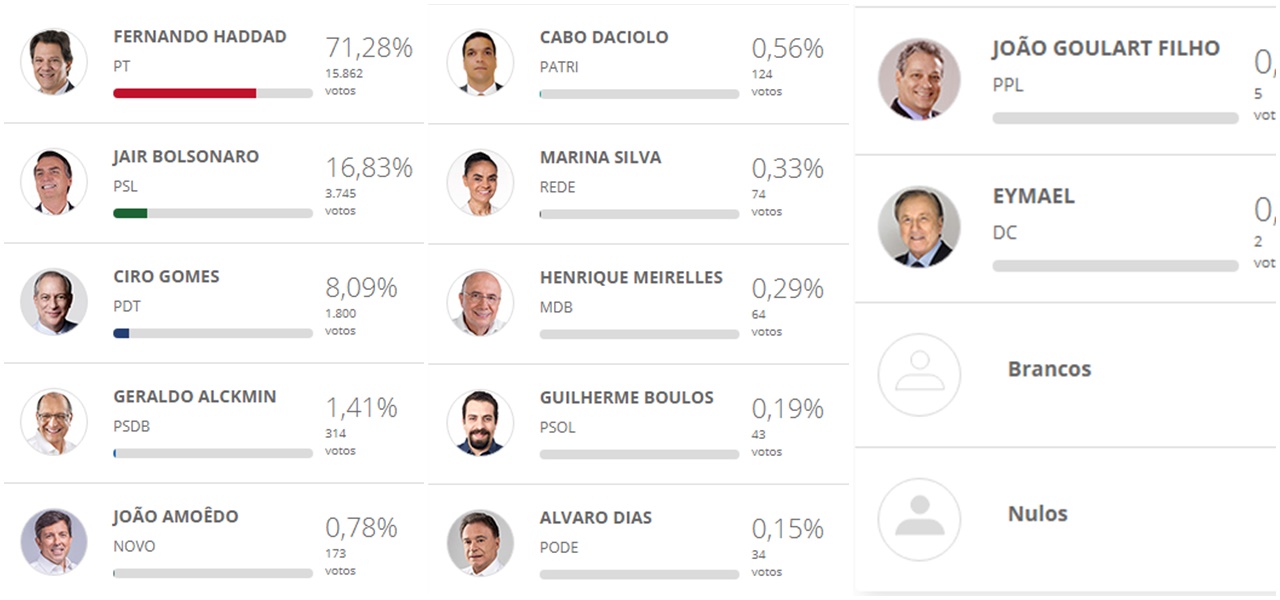This screenshot has width=1280, height=600.
Task: Click the blue PDT vote progress bar
Action: click(121, 333)
